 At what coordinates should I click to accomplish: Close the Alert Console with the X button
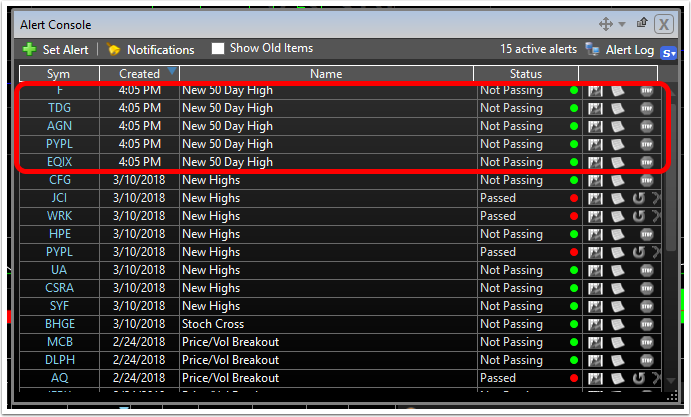(664, 24)
